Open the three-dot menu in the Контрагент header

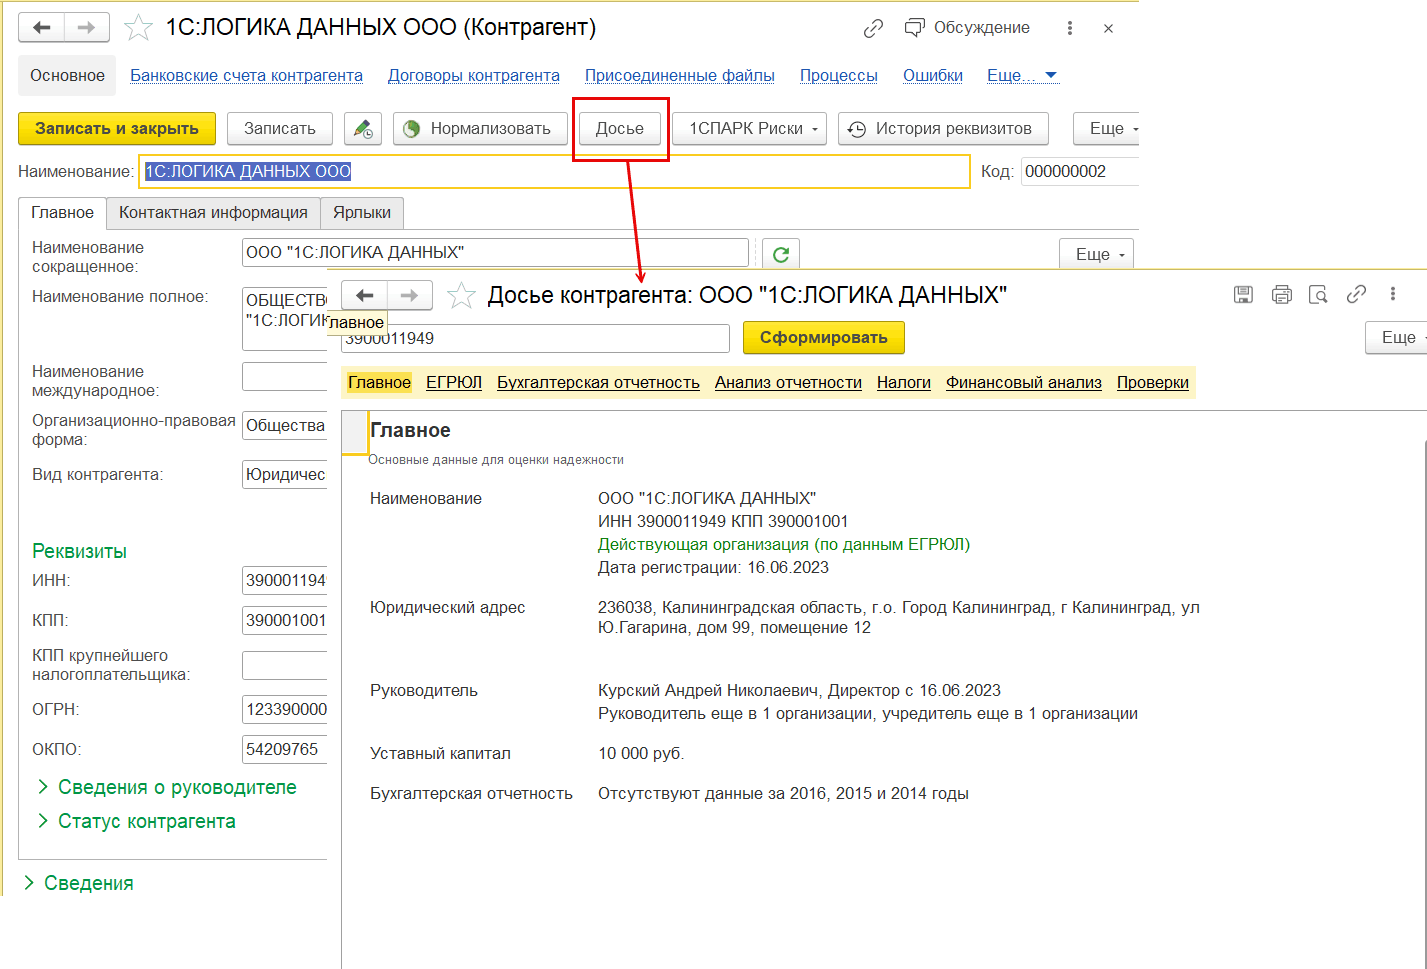click(1070, 28)
